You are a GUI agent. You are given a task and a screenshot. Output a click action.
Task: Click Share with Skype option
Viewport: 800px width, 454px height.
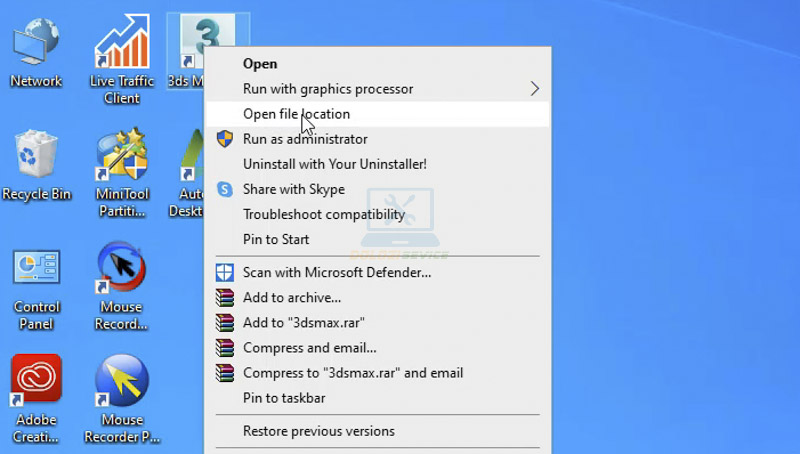click(x=293, y=189)
